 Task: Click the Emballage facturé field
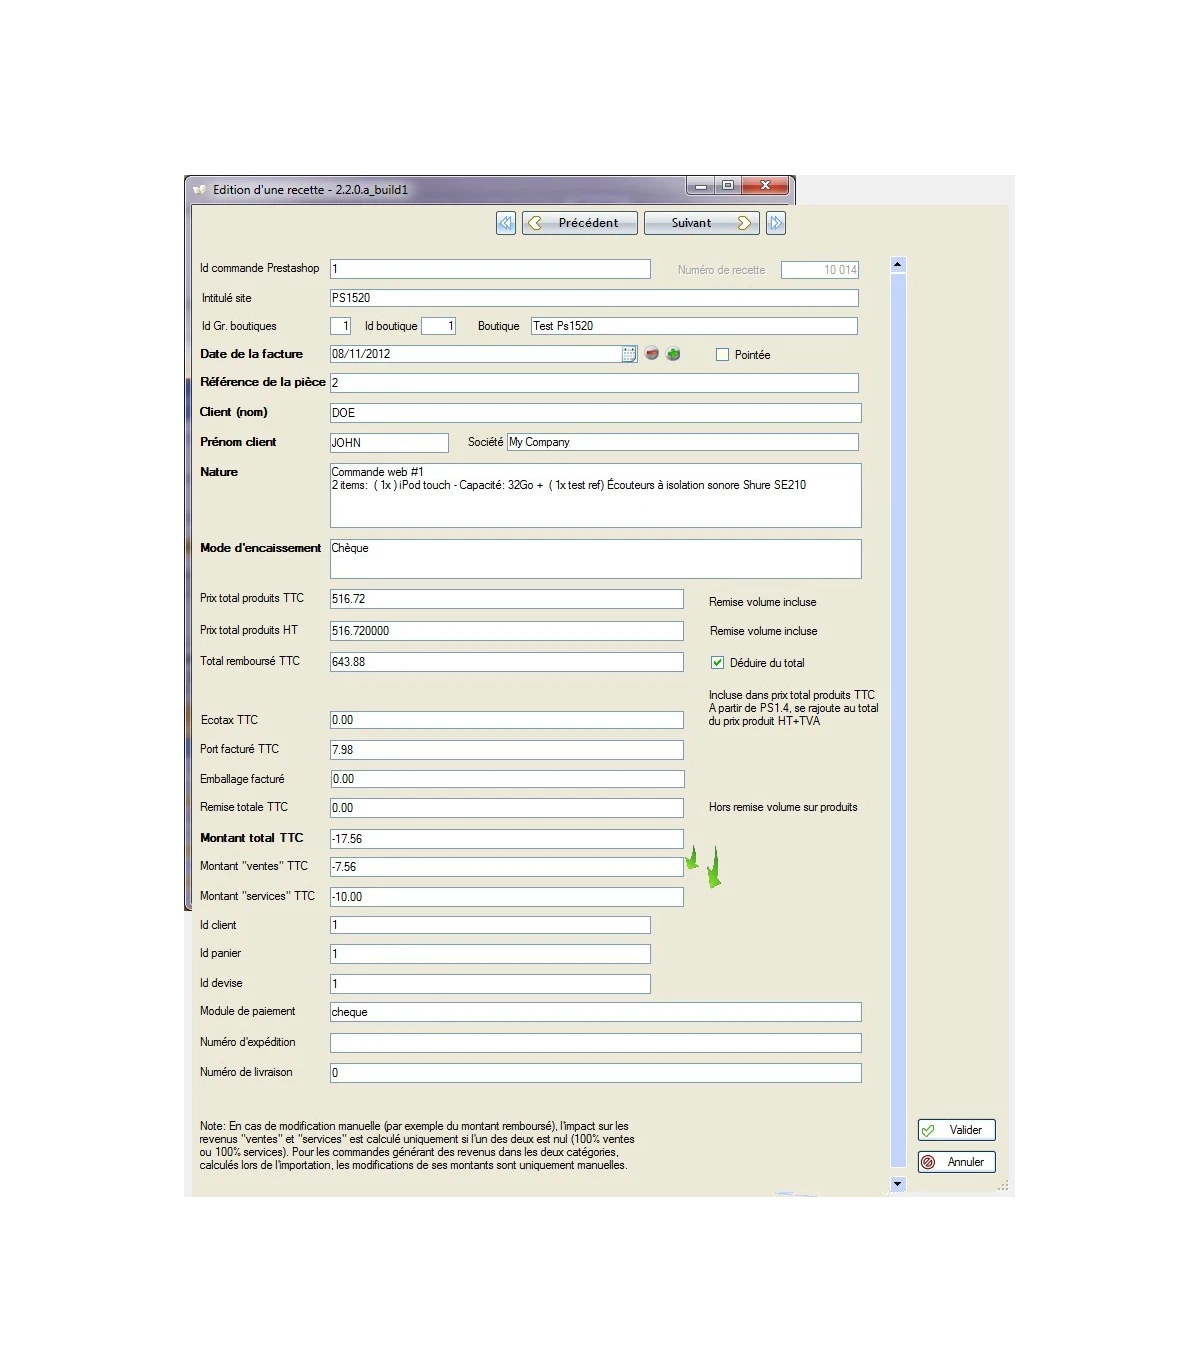507,779
